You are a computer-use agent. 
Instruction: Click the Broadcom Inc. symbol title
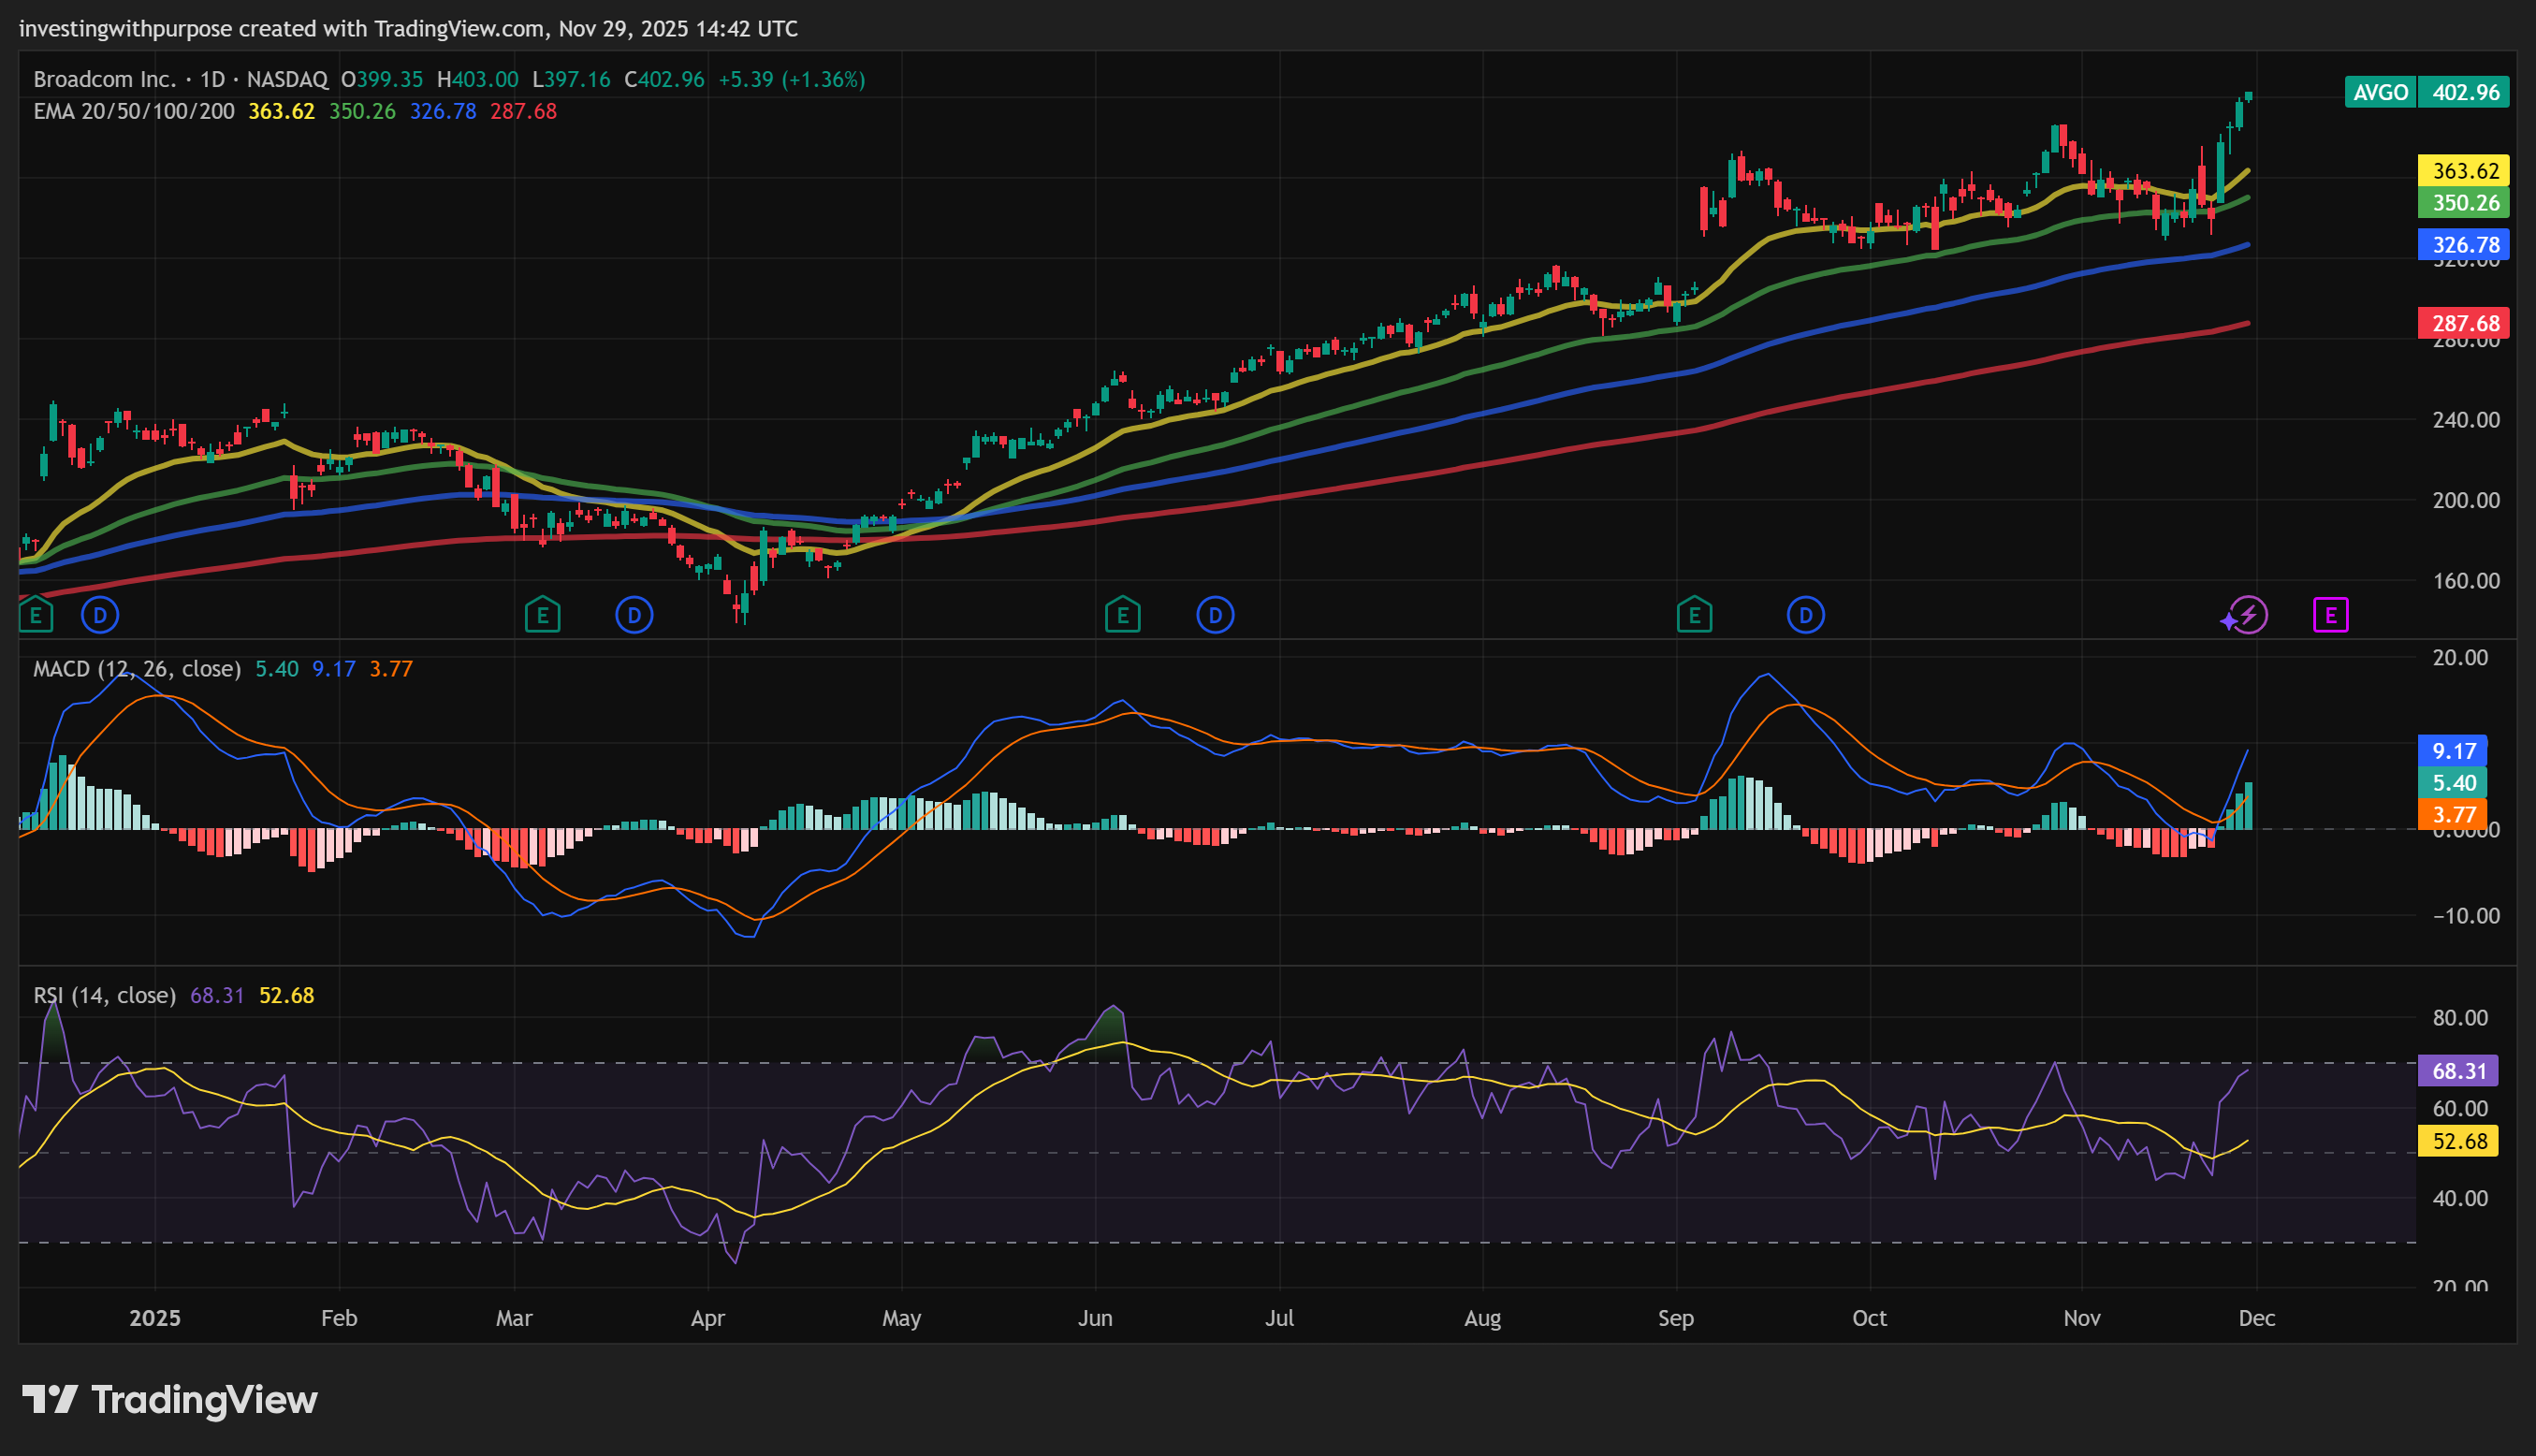click(x=104, y=79)
